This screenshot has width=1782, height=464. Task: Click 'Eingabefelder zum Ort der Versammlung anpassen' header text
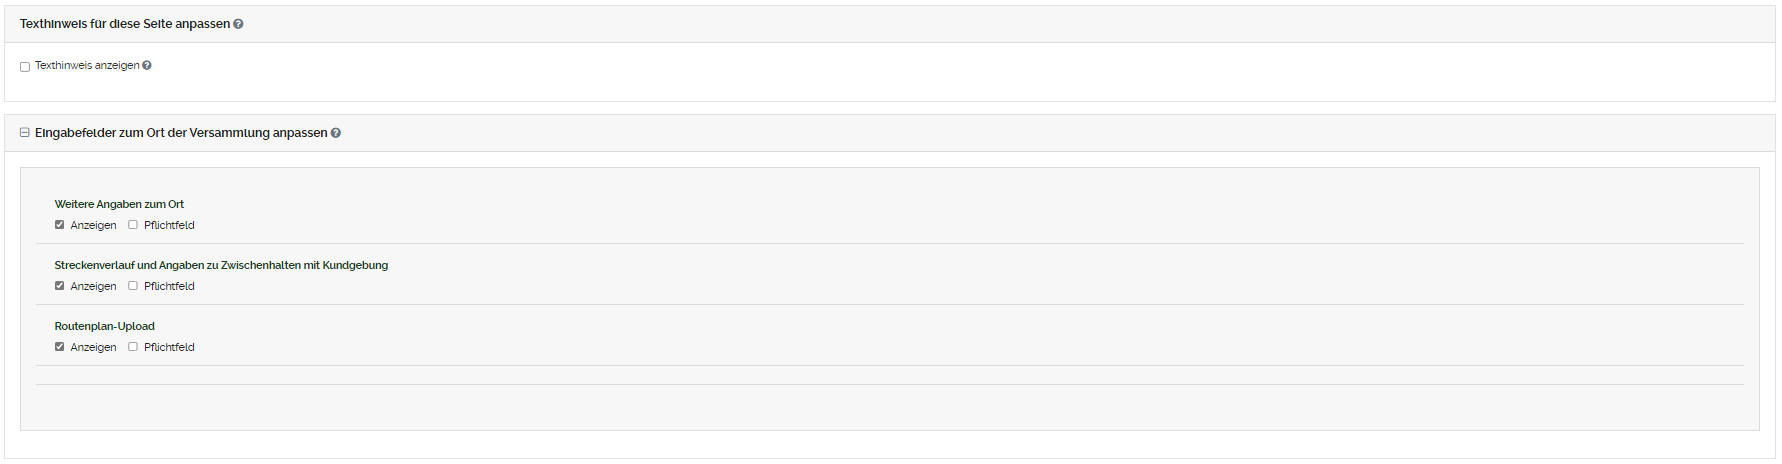(x=181, y=133)
